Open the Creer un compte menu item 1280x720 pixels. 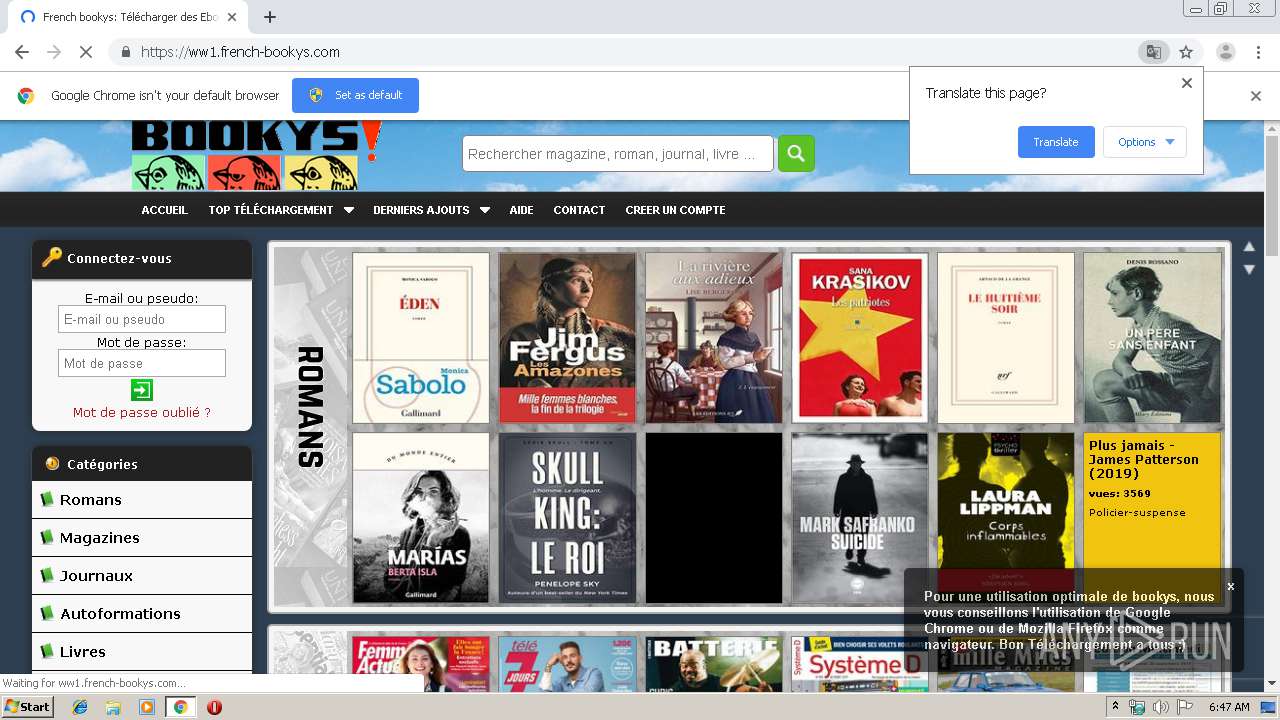point(675,210)
